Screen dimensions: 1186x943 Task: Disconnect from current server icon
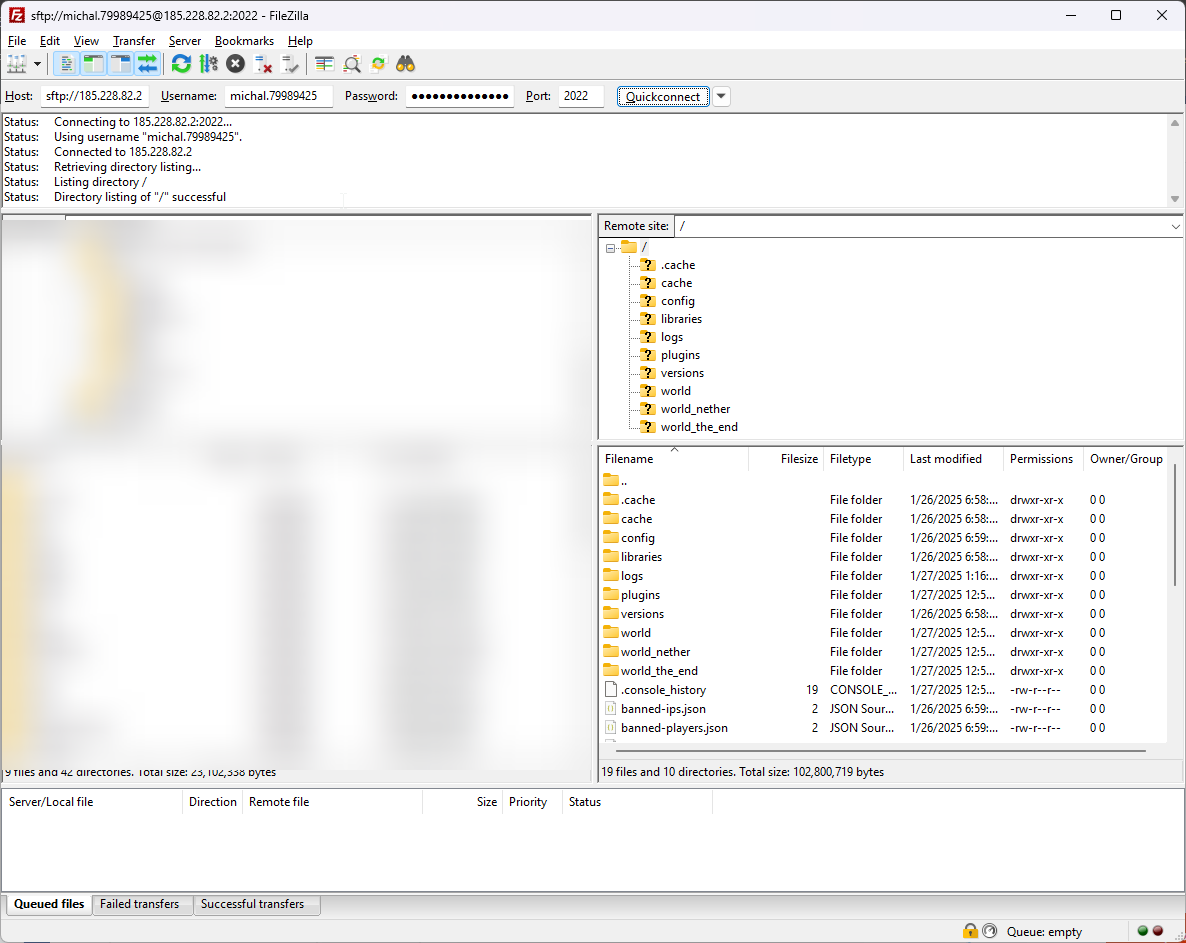tap(262, 64)
